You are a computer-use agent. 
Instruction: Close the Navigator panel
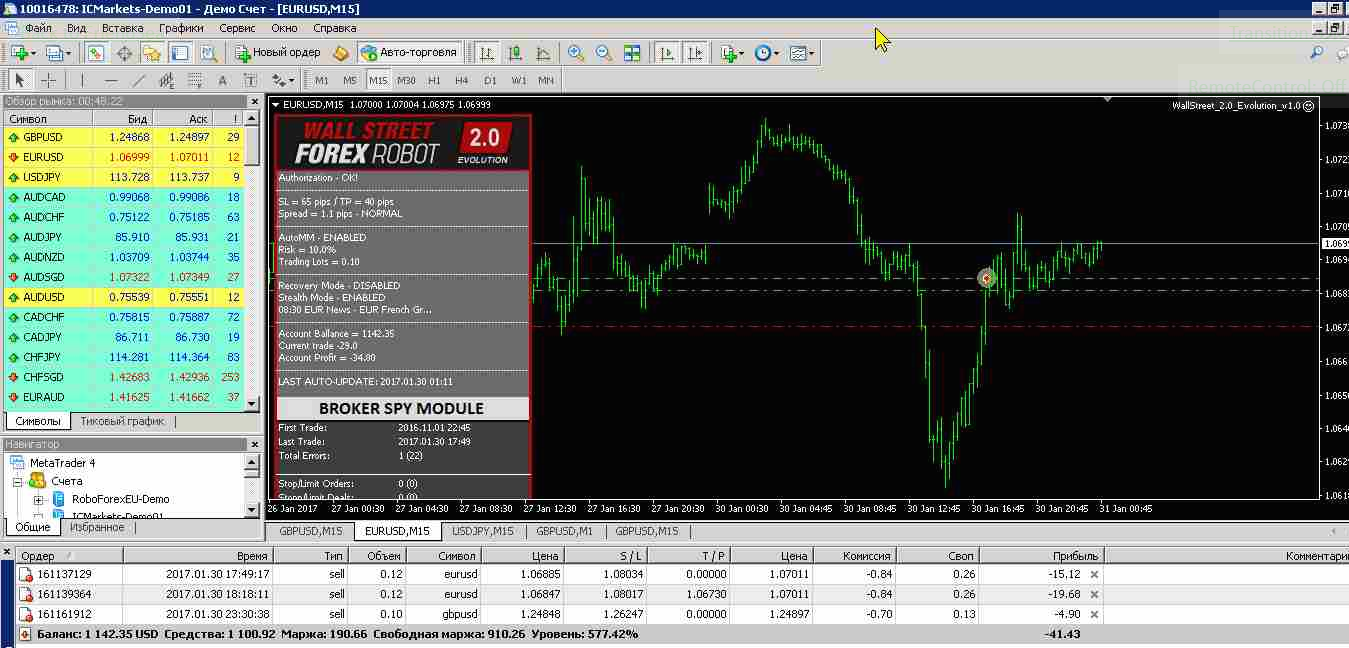click(253, 444)
